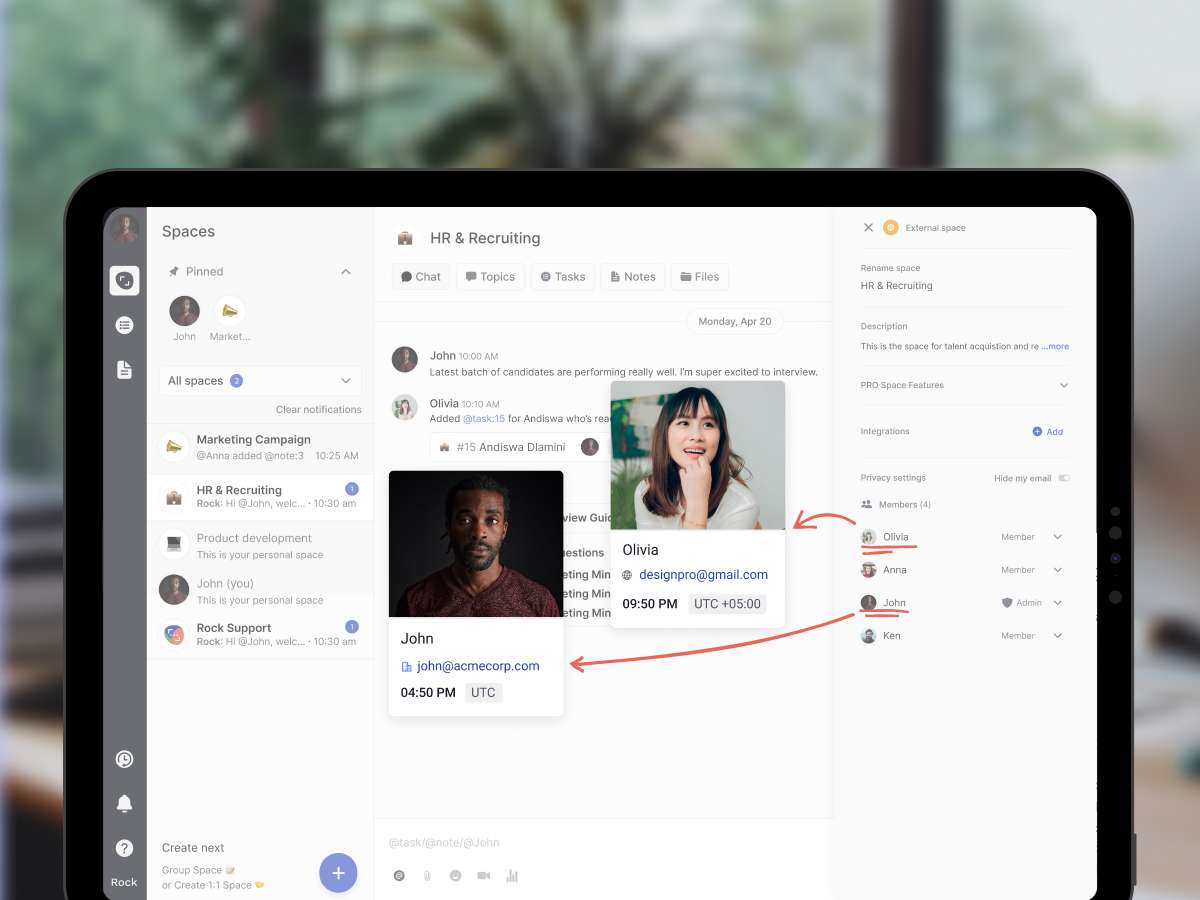
Task: Click the poll chart icon in composer
Action: [512, 876]
